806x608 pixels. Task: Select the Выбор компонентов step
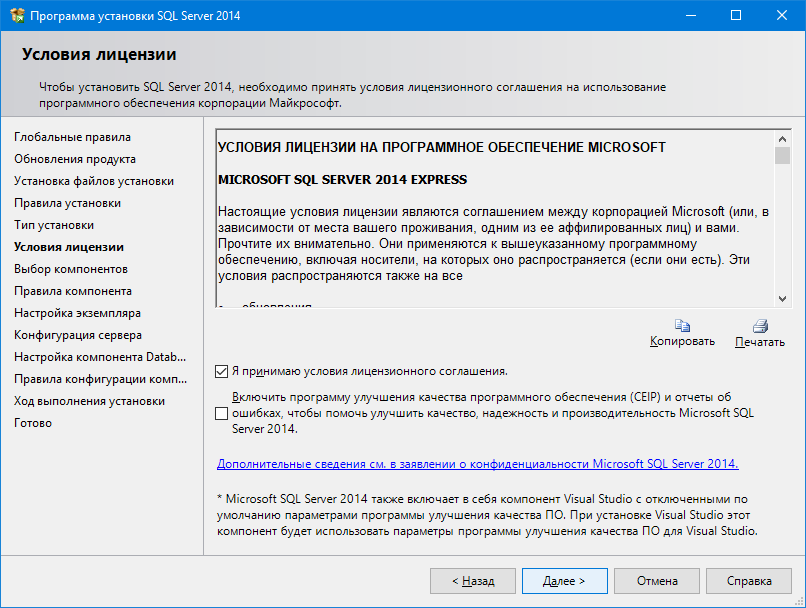tap(70, 269)
